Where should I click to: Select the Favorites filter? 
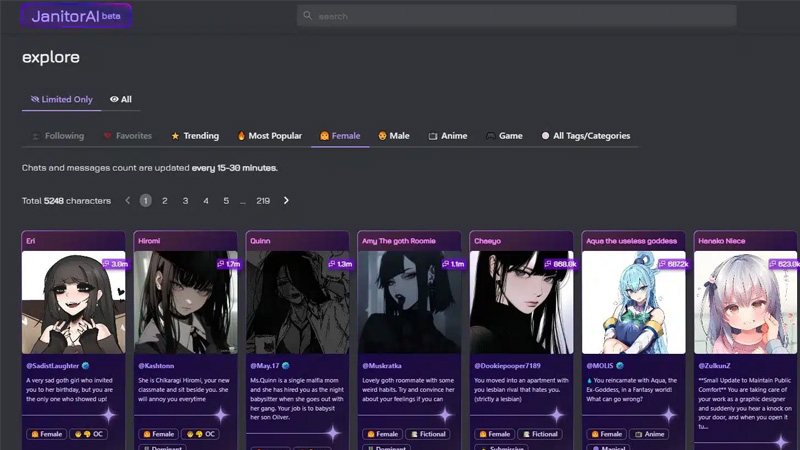tap(127, 136)
